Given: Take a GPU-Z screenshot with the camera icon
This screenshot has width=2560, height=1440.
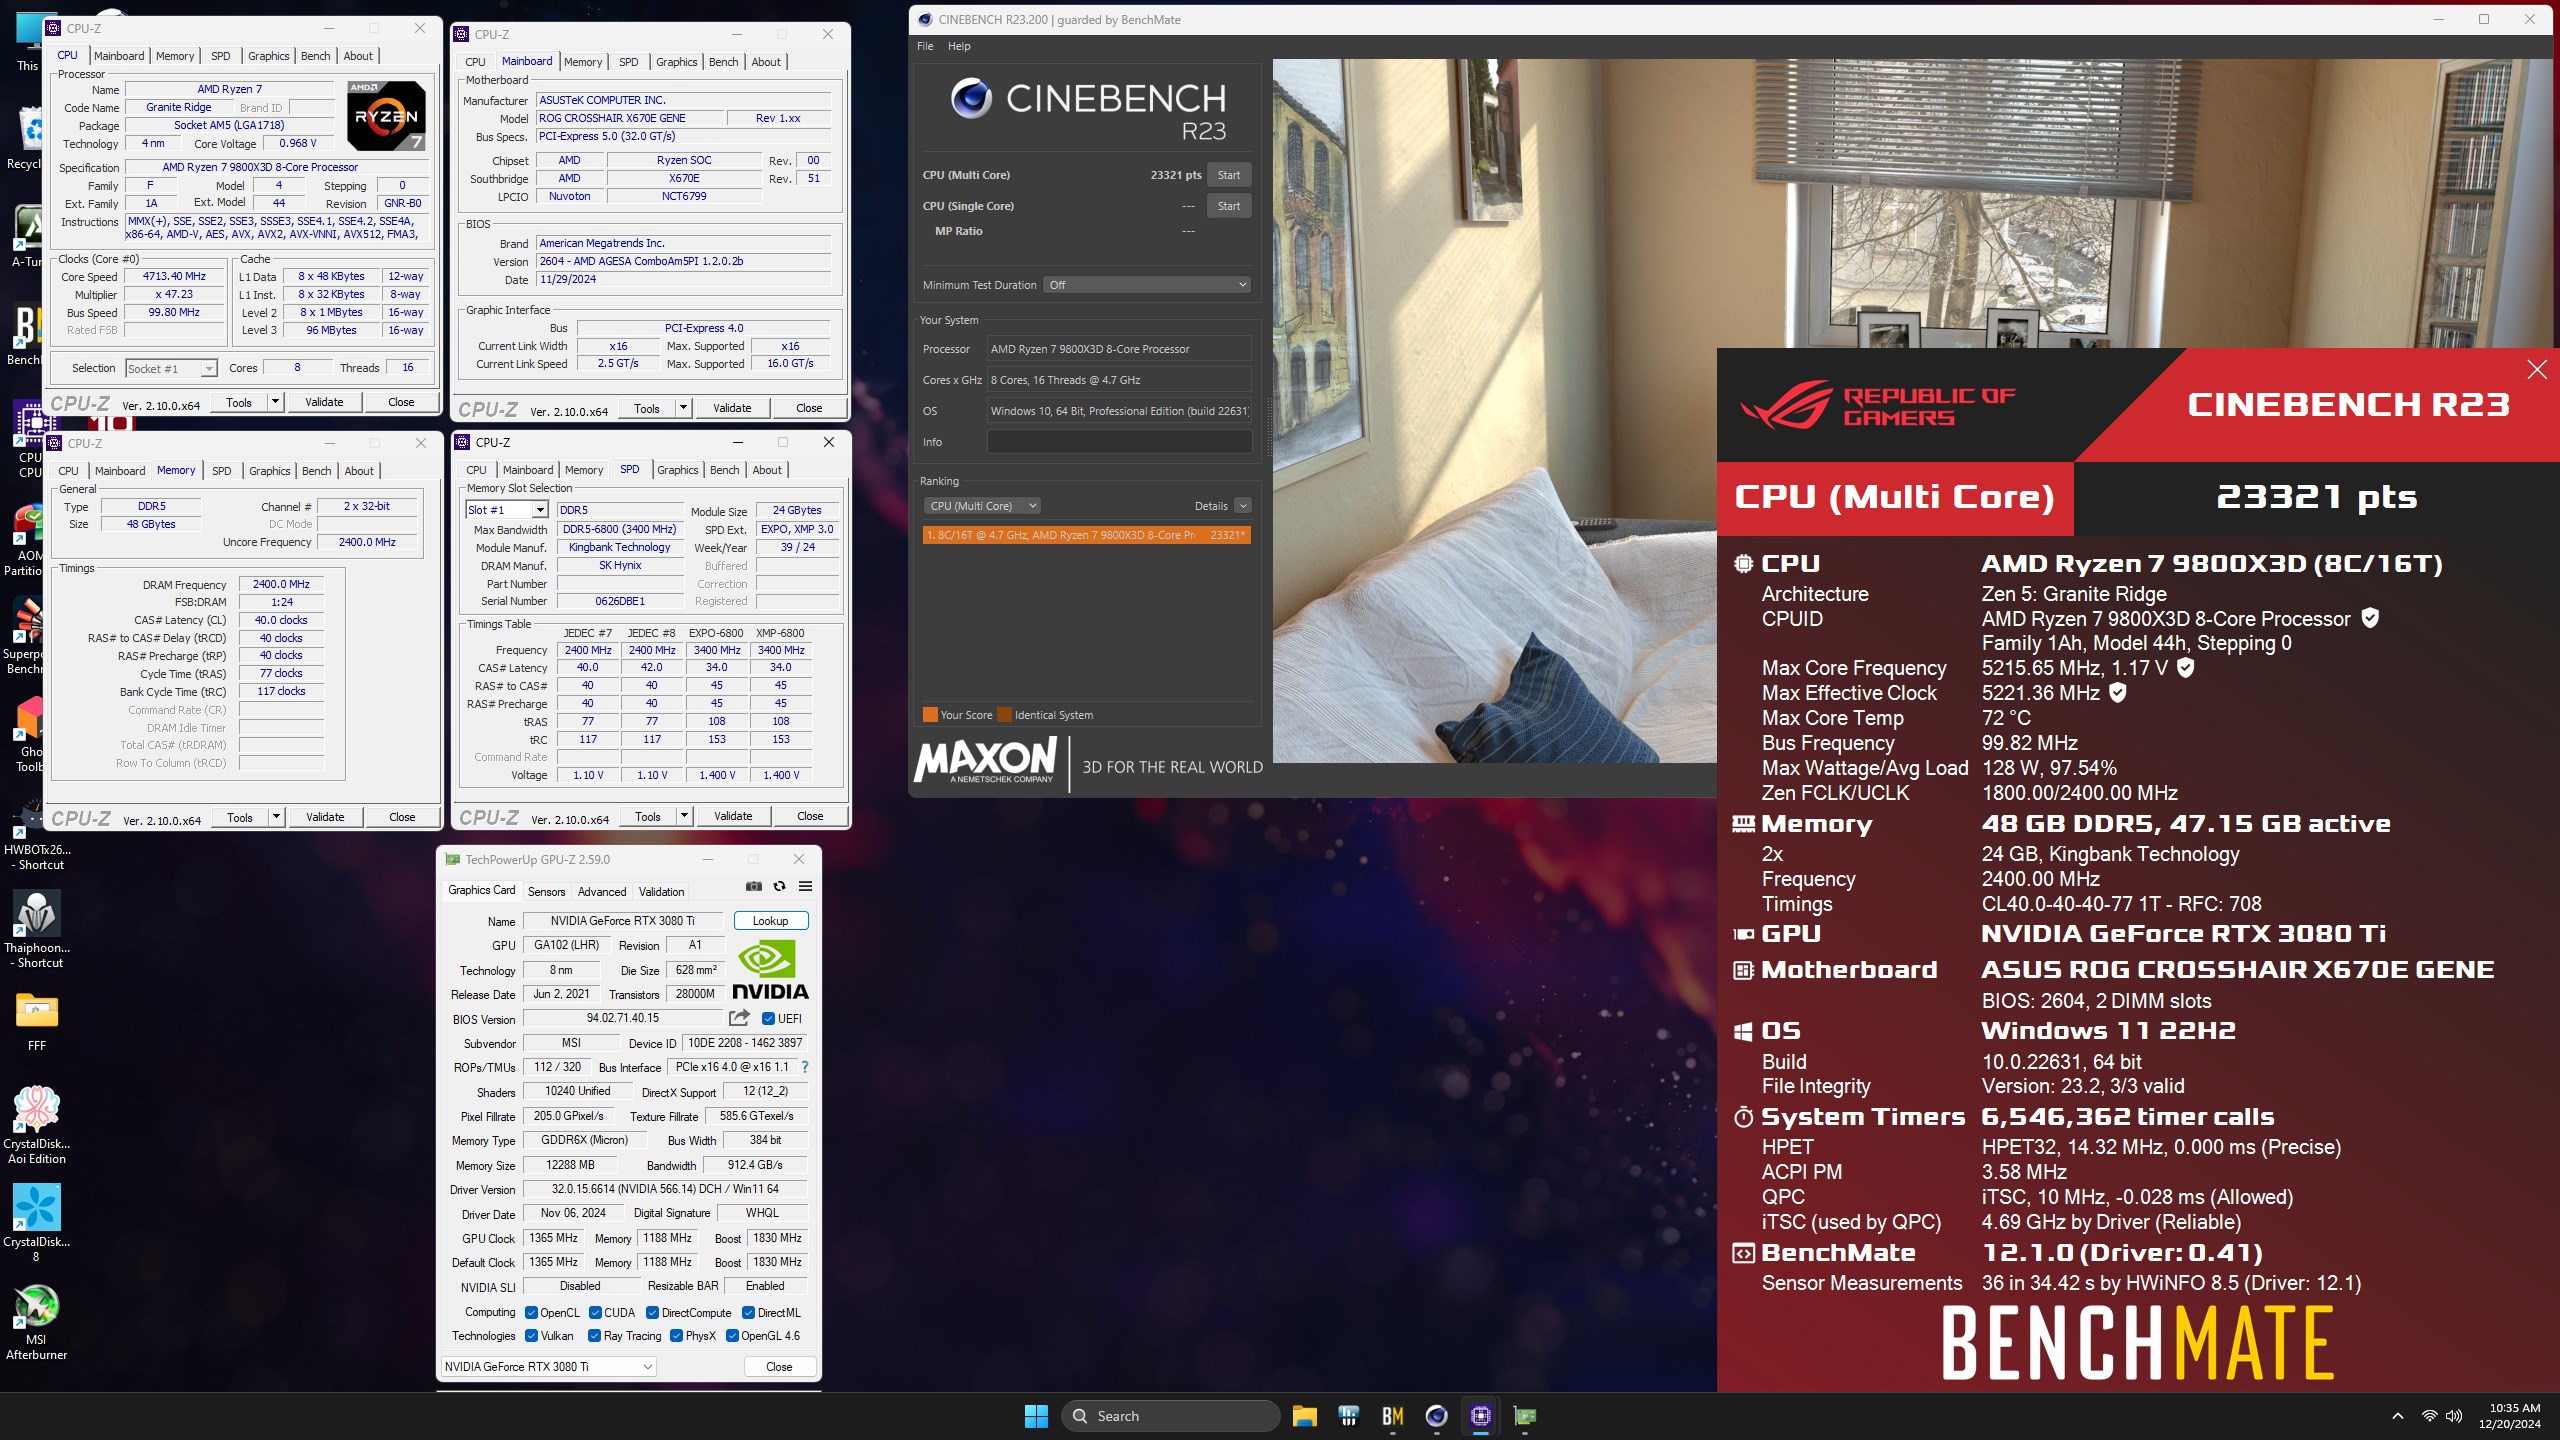Looking at the screenshot, I should click(x=754, y=886).
